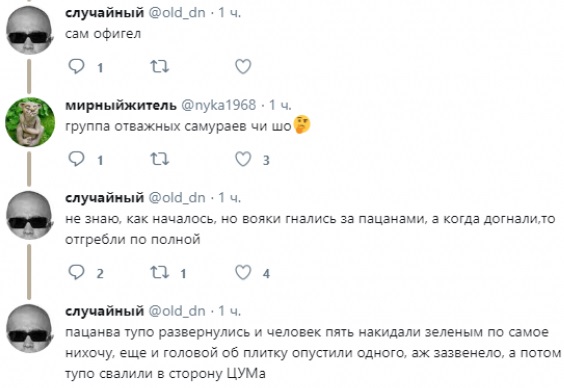The height and width of the screenshot is (388, 564).
Task: Like мирныйжитель's tweet with 3 likes
Action: point(243,159)
